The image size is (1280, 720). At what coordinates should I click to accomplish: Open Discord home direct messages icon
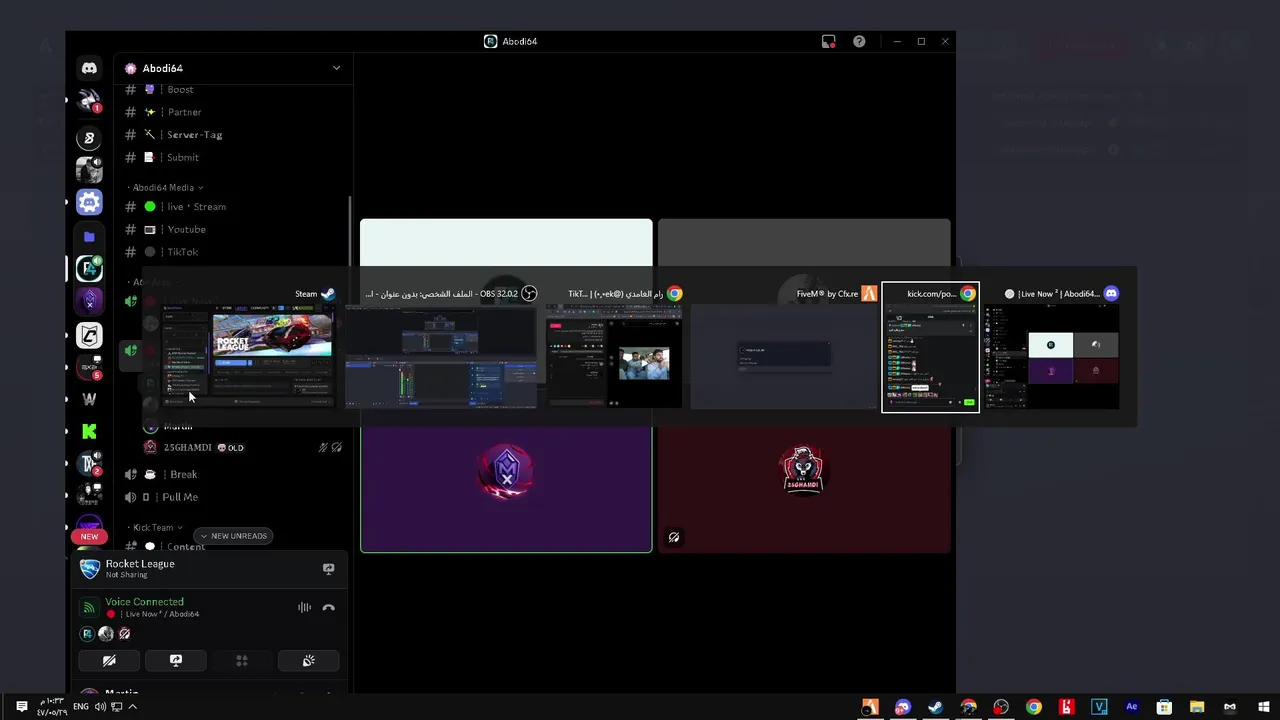pyautogui.click(x=89, y=68)
